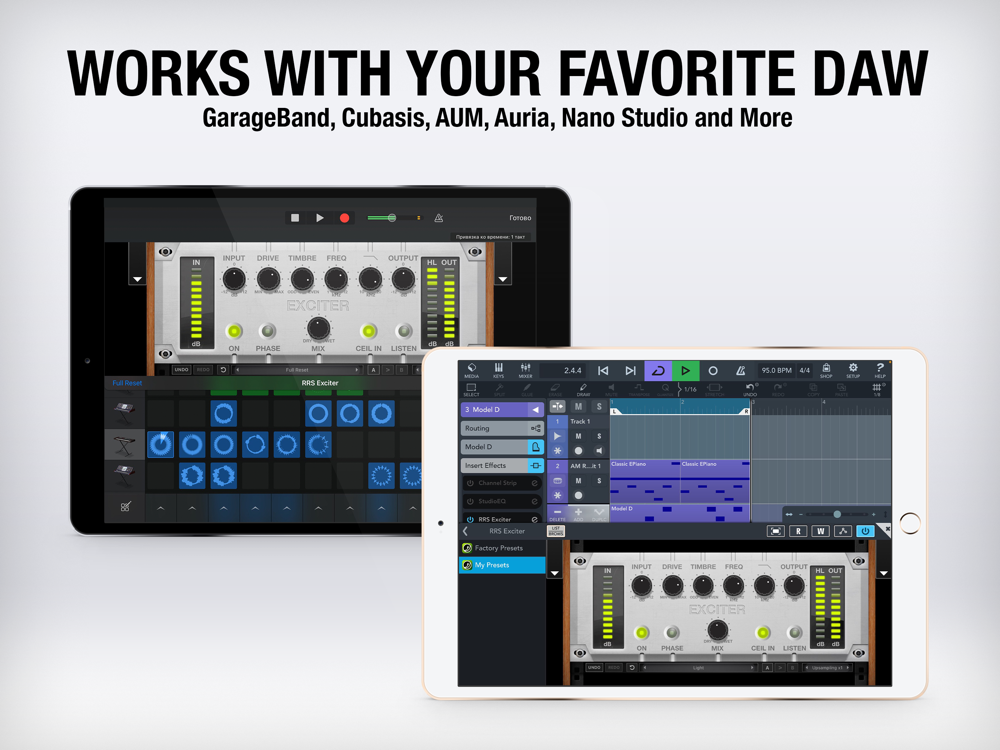Choose the Draw pencil tool in Cubasis

point(583,389)
